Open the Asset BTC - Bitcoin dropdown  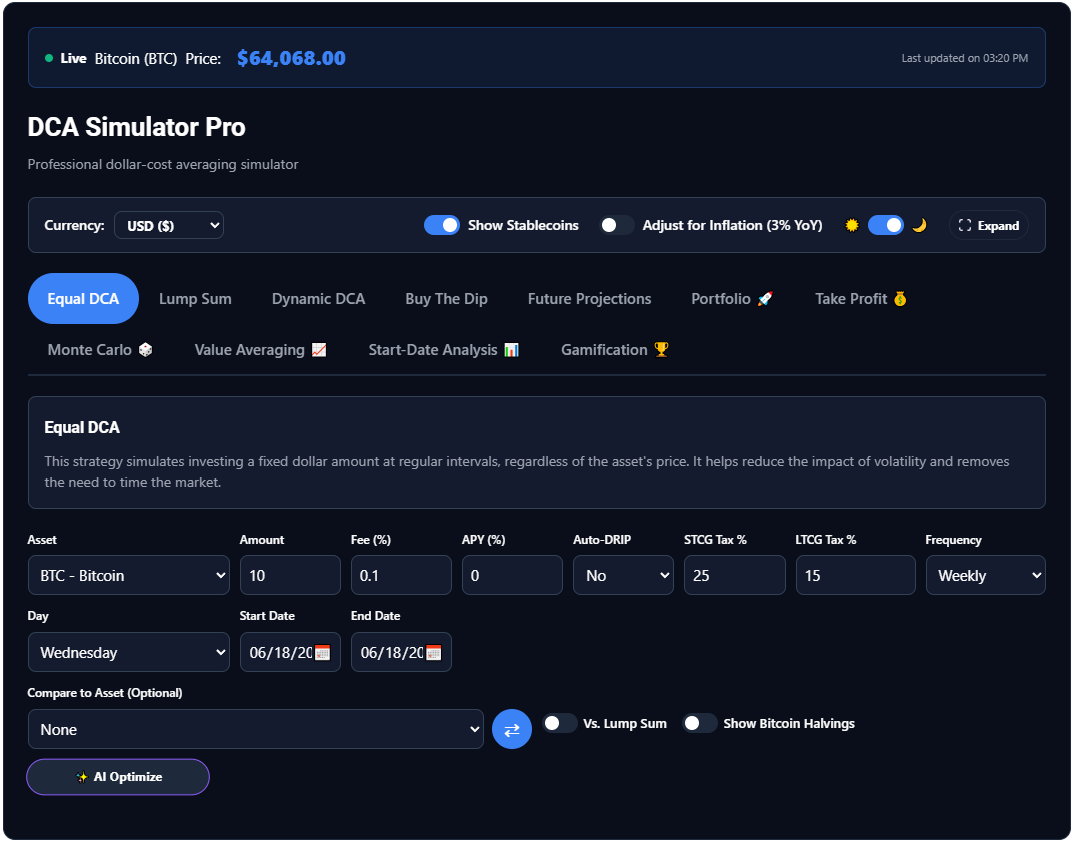point(129,575)
